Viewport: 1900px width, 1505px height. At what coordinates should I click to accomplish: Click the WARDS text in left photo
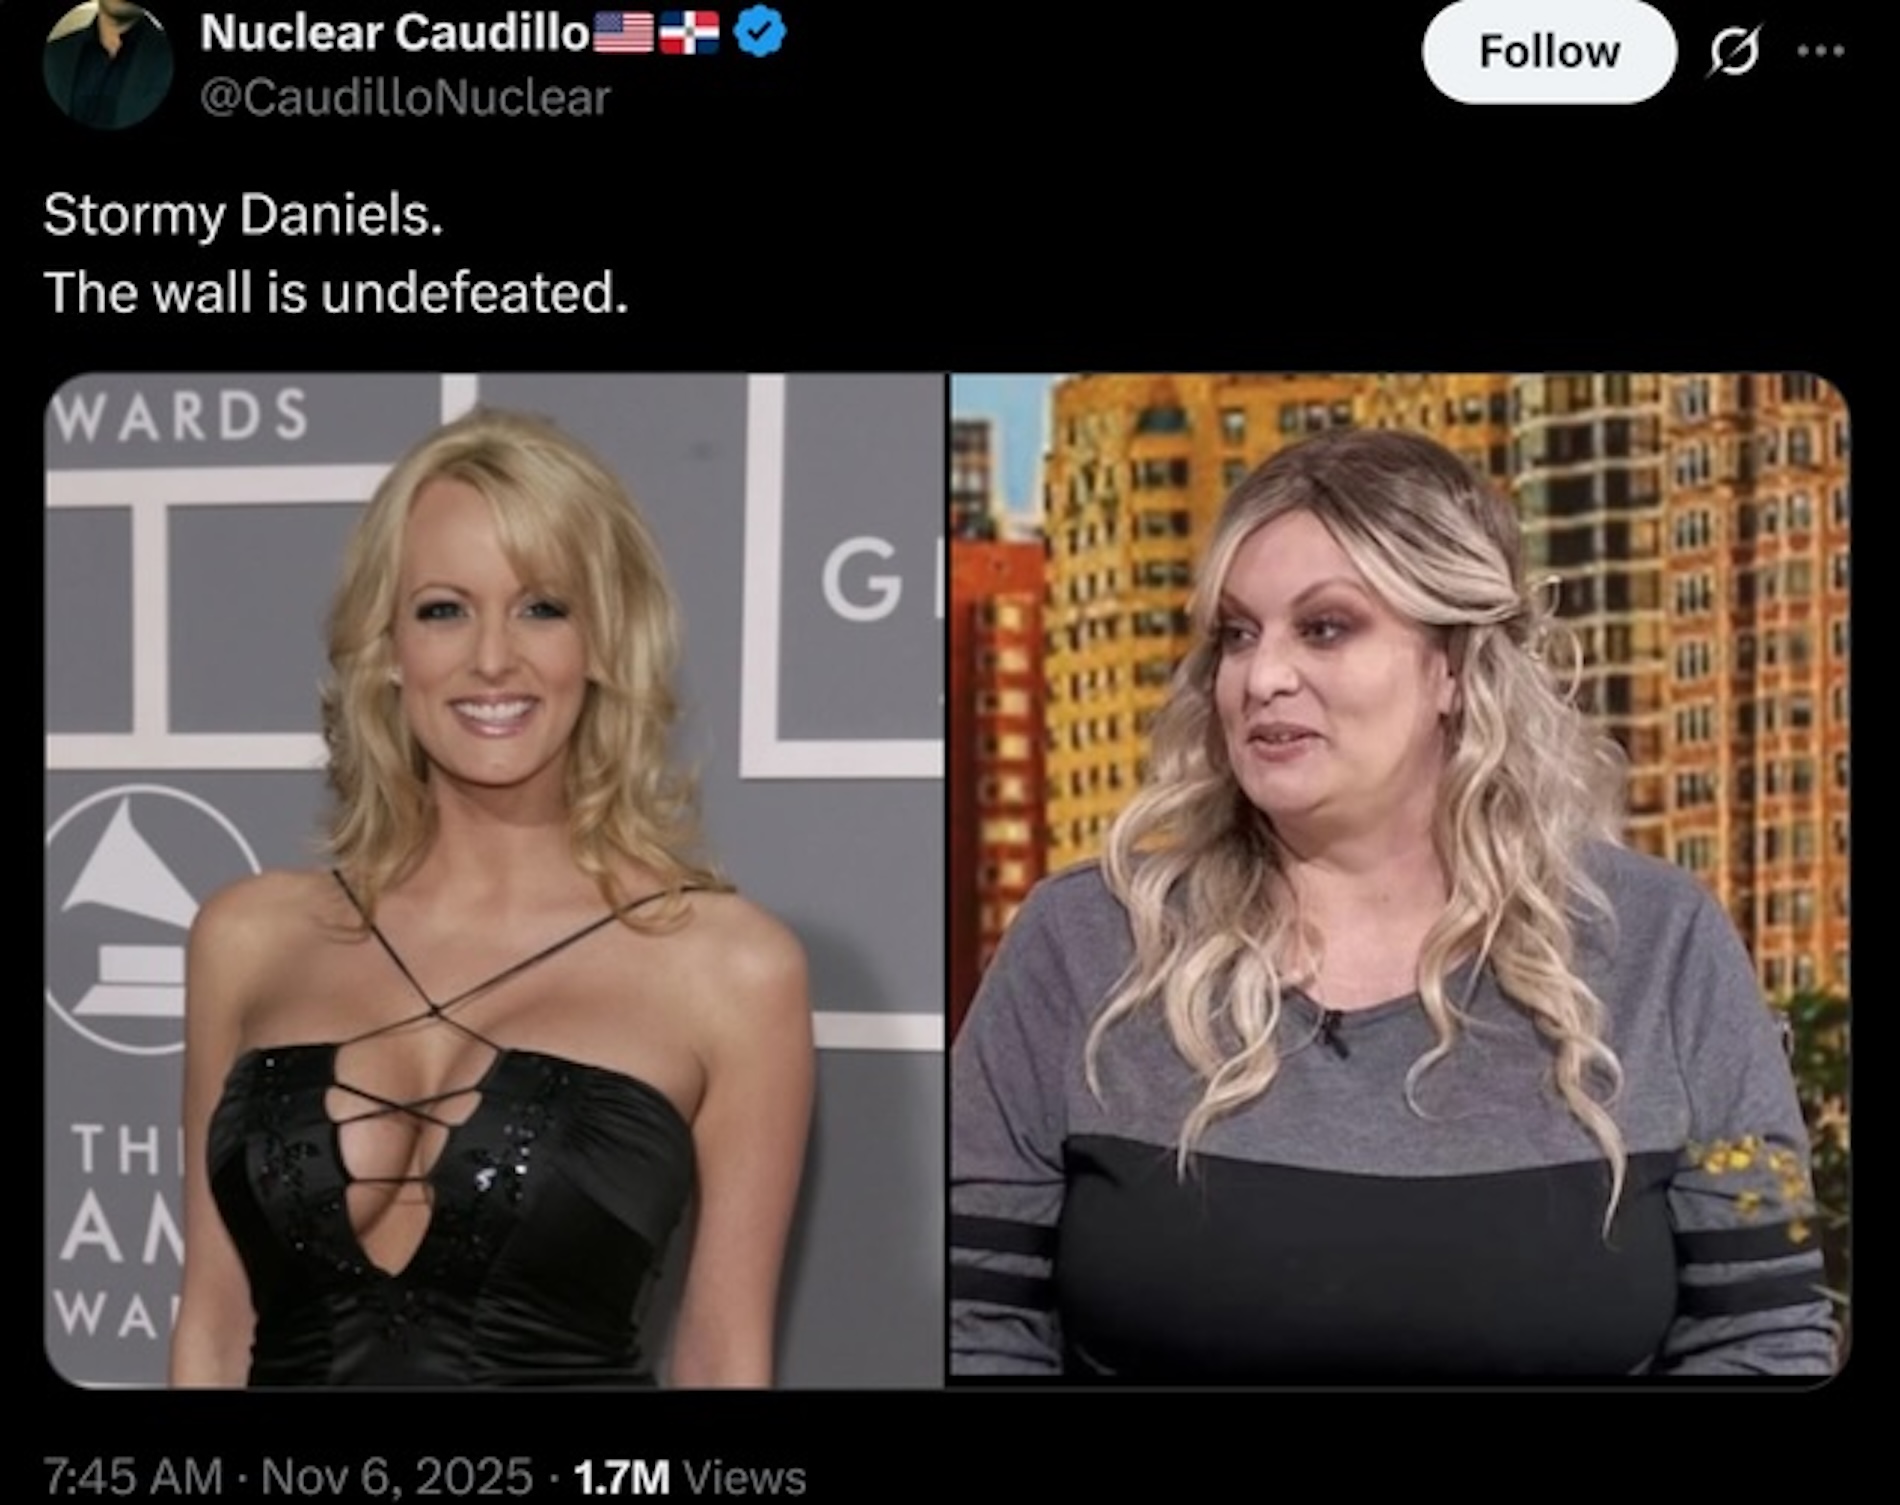click(180, 414)
